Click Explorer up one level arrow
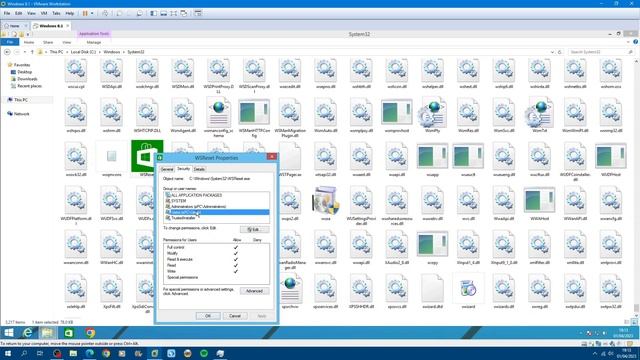Viewport: 640px width, 360px height. click(32, 52)
